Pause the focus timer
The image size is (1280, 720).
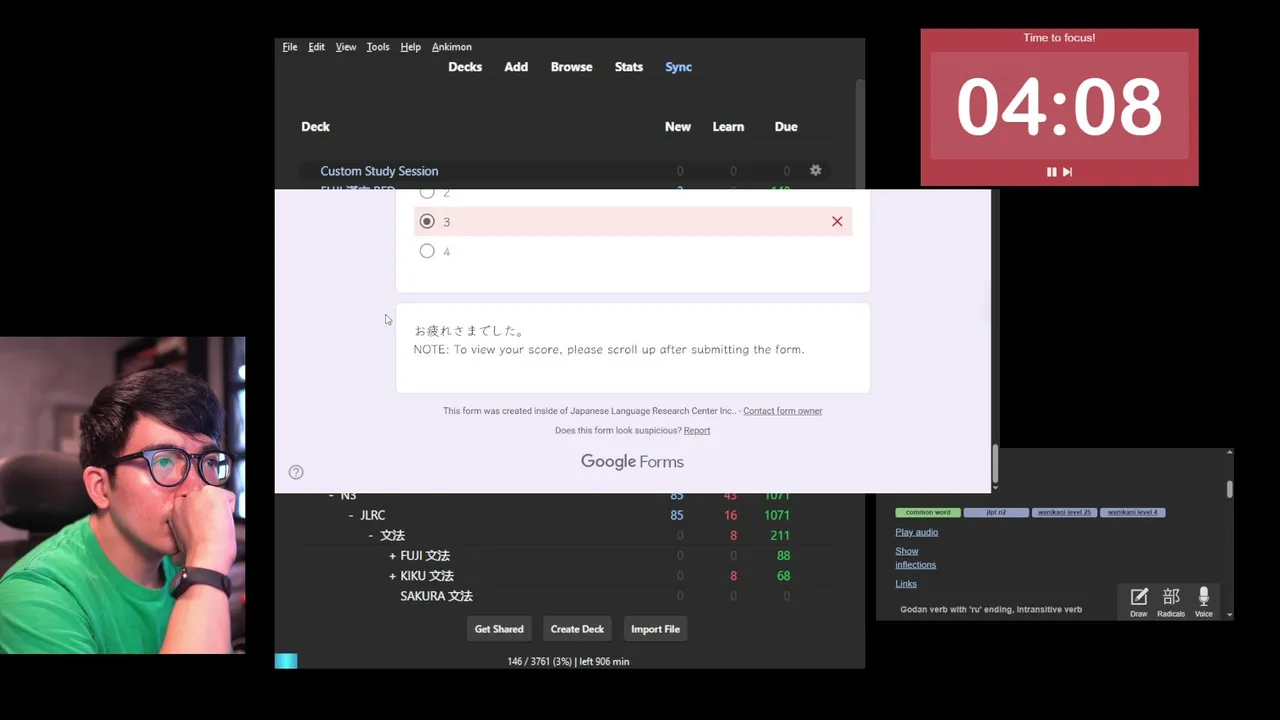point(1051,172)
